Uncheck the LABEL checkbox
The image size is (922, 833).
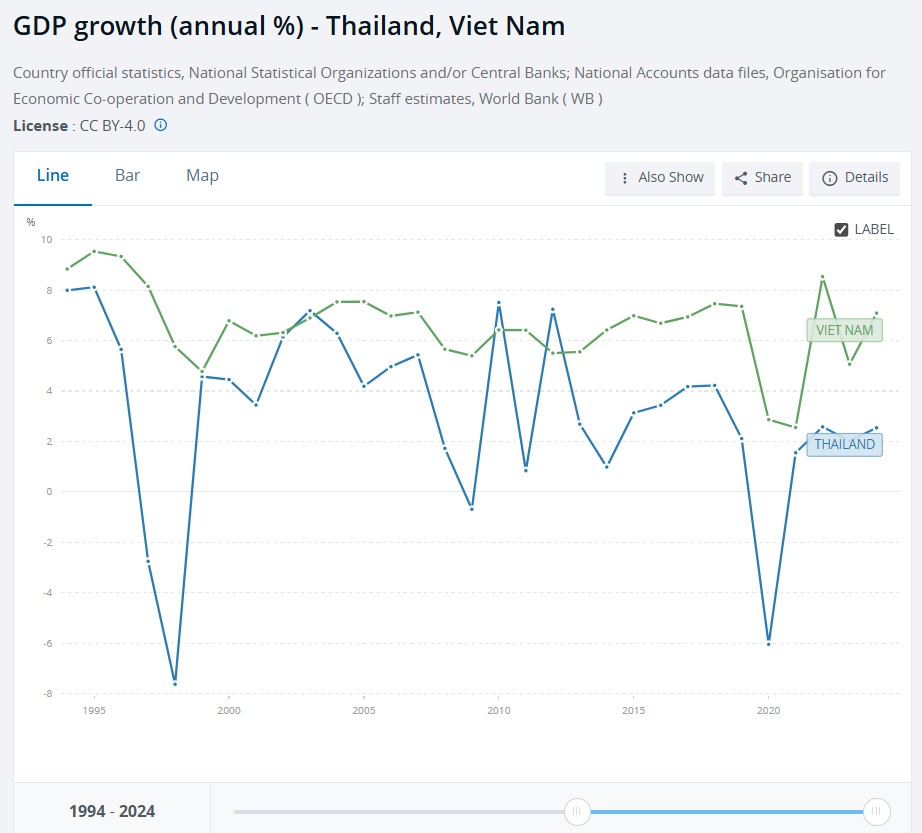point(841,229)
